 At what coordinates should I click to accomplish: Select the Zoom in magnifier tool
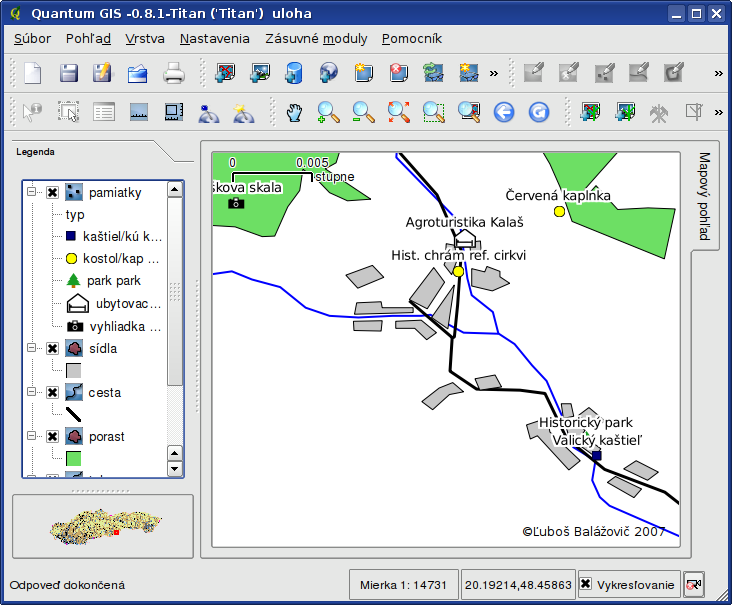click(x=328, y=112)
